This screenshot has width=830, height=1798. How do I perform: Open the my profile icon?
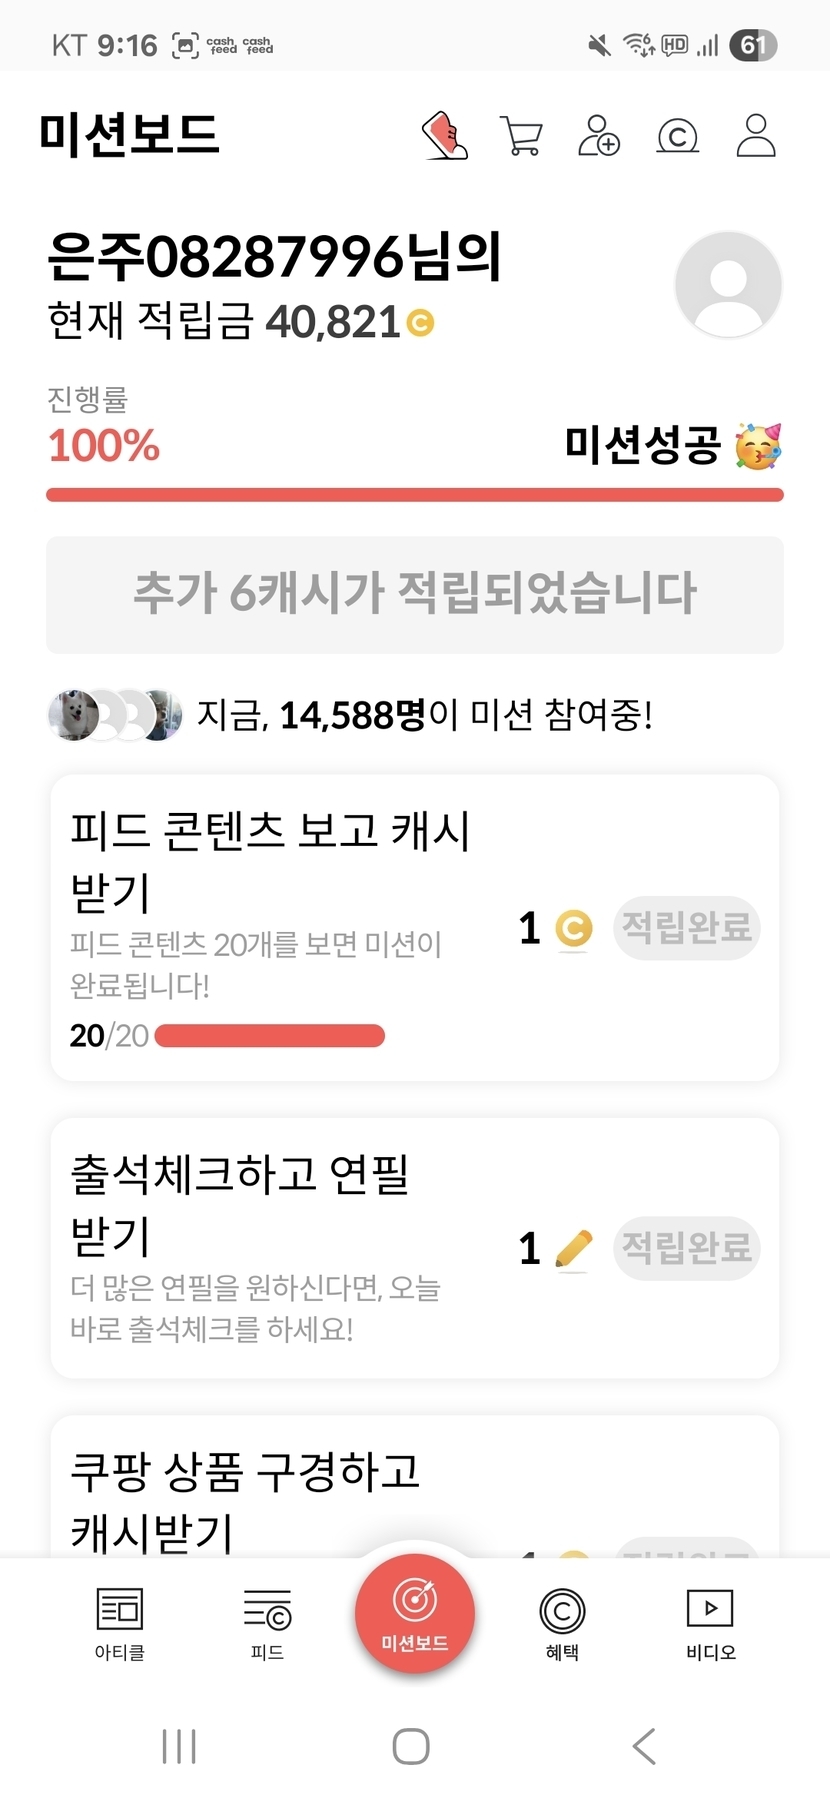756,135
